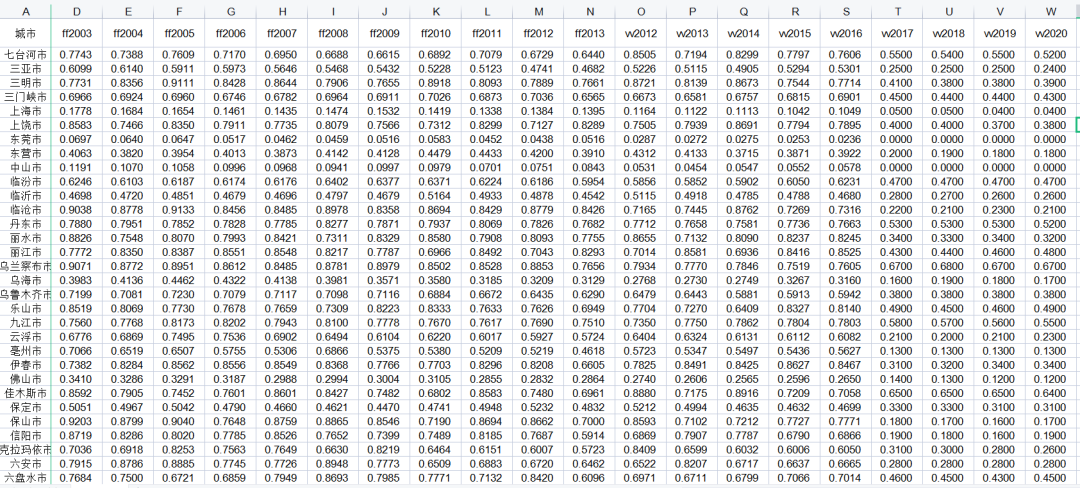
Task: Click the w2012 header cell
Action: 641,33
